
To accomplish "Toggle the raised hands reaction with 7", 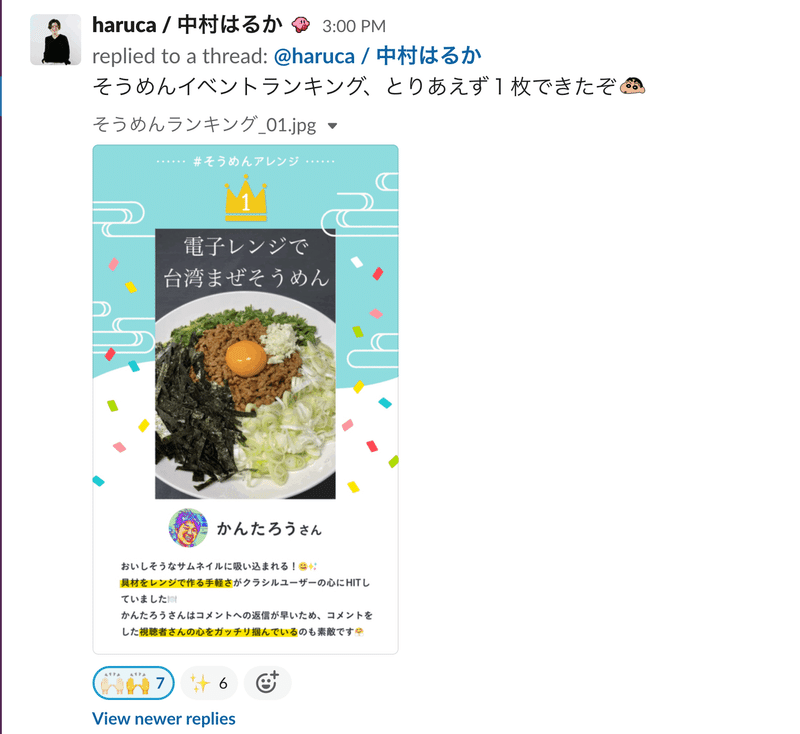I will 134,683.
